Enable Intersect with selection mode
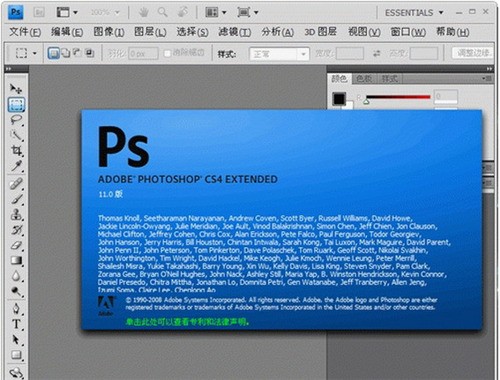500x380 pixels. point(90,53)
